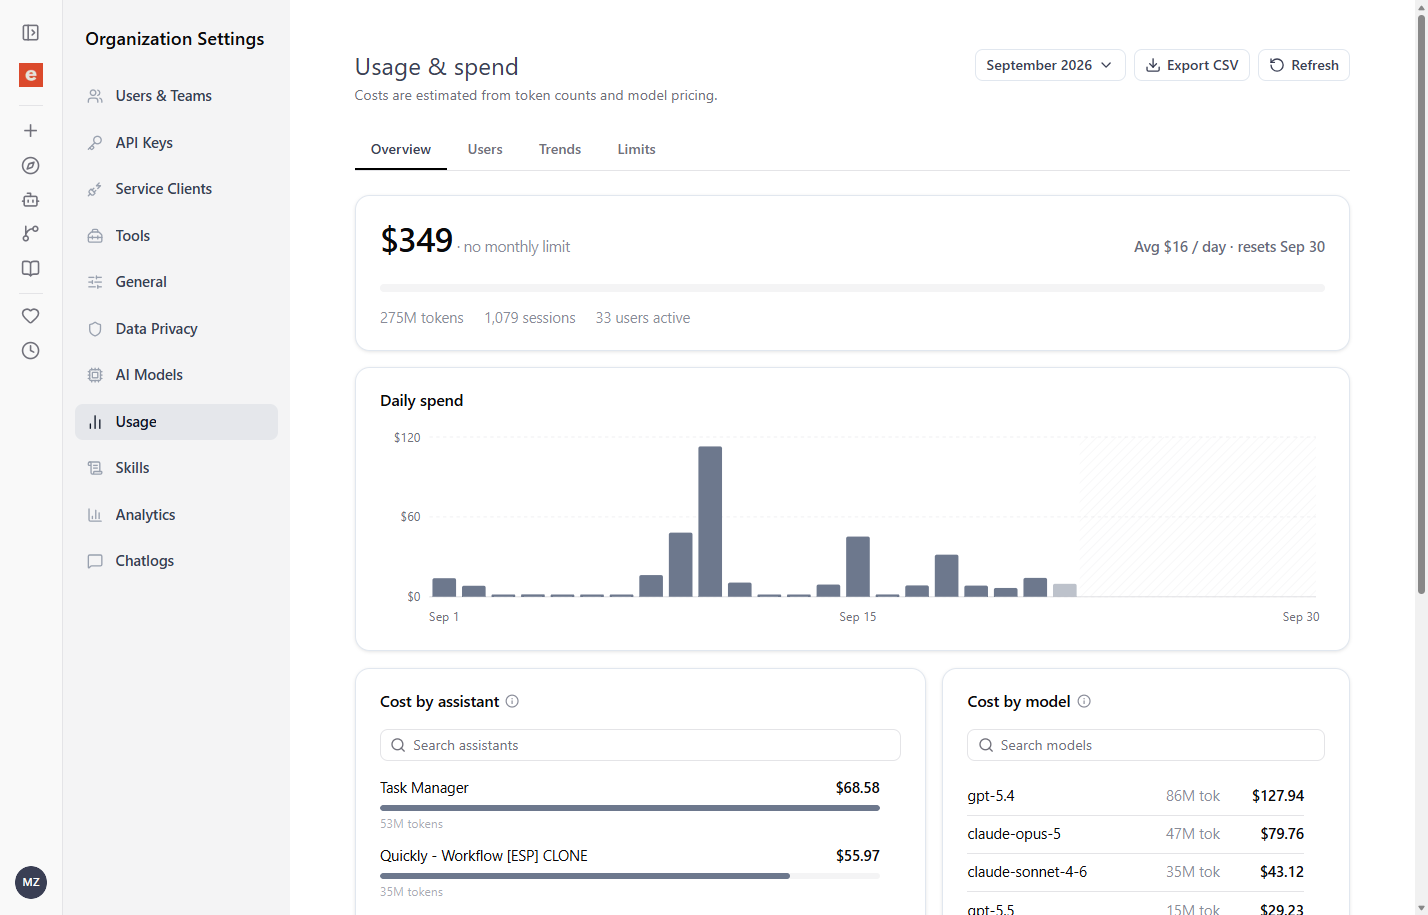The width and height of the screenshot is (1428, 915).
Task: Click the MZ user avatar
Action: coord(31,882)
